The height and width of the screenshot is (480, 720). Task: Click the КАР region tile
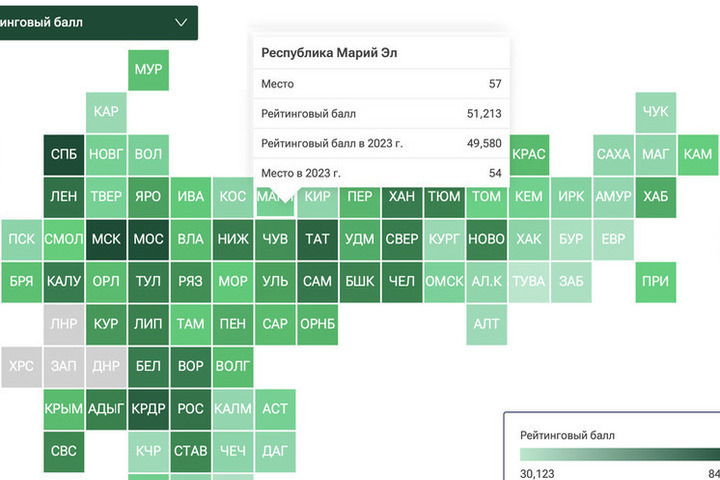106,112
